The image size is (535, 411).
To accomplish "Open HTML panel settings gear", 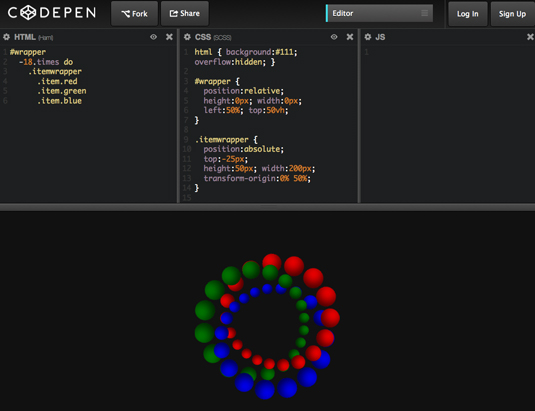I will (6, 37).
